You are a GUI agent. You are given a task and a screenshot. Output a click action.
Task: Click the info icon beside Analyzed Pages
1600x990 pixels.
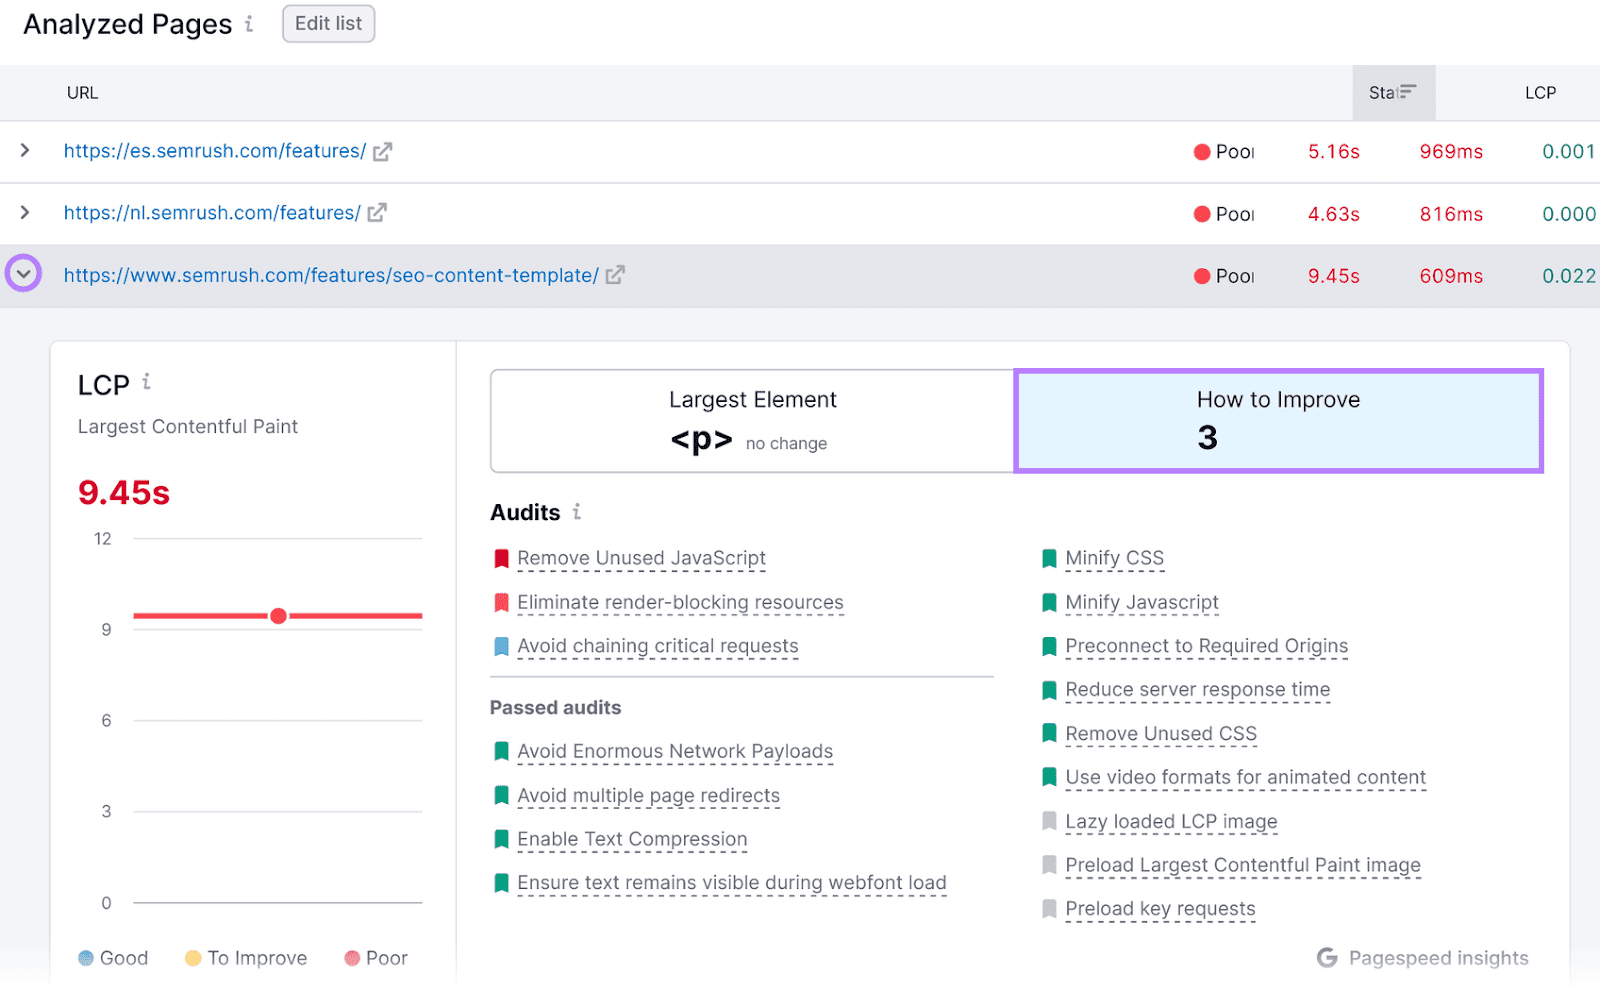tap(248, 23)
